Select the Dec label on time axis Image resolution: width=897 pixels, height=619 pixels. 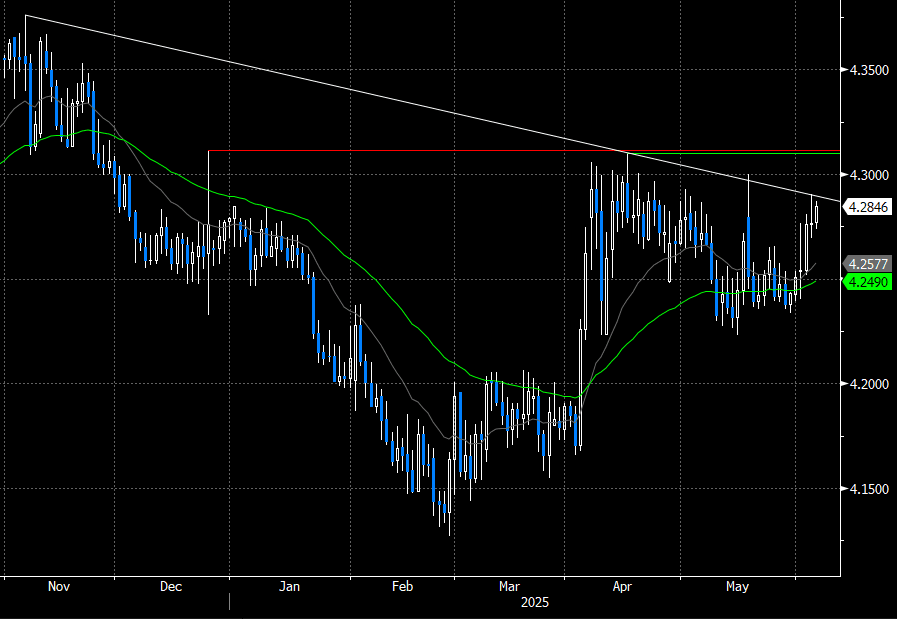(171, 587)
